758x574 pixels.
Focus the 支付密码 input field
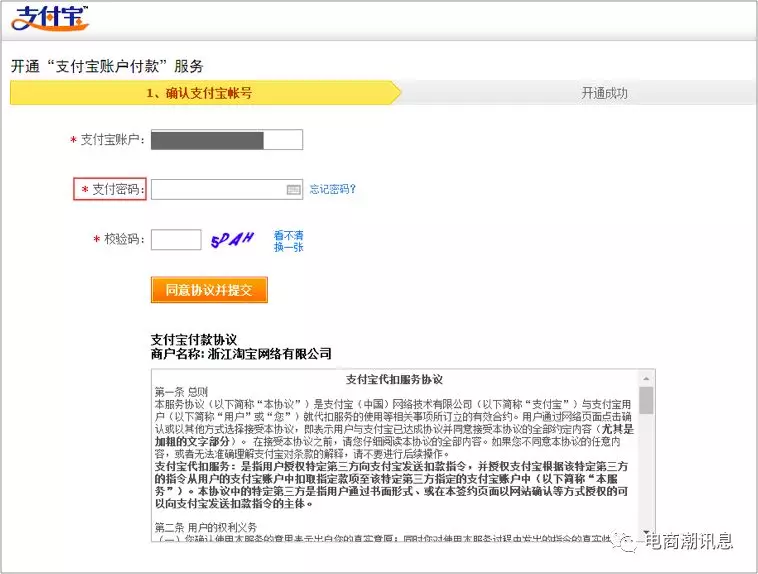[x=227, y=190]
